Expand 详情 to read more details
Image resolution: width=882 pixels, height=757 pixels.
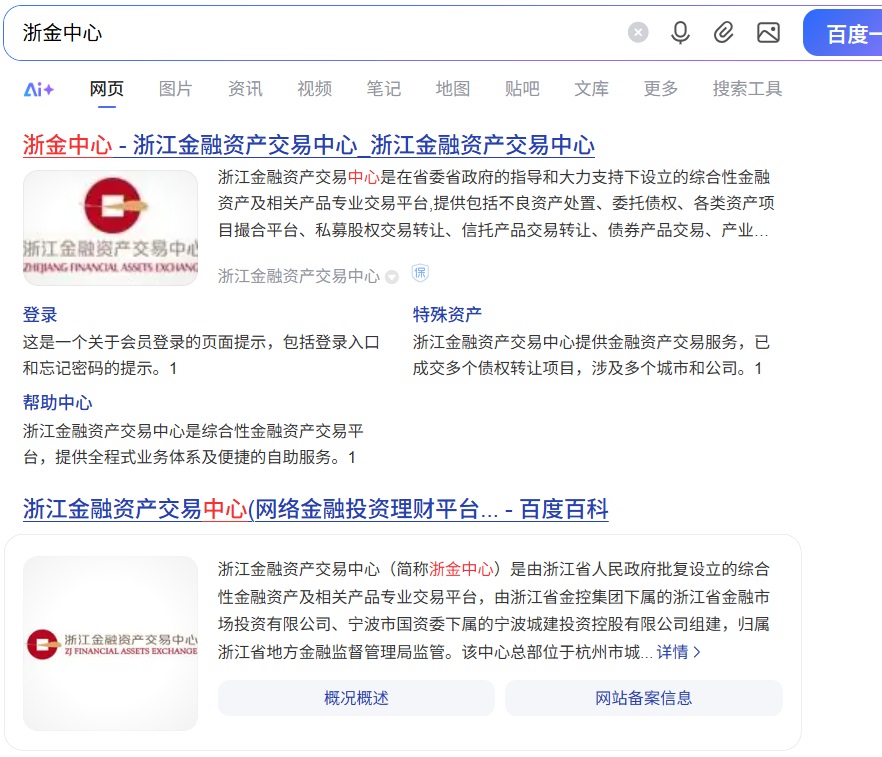pyautogui.click(x=678, y=652)
